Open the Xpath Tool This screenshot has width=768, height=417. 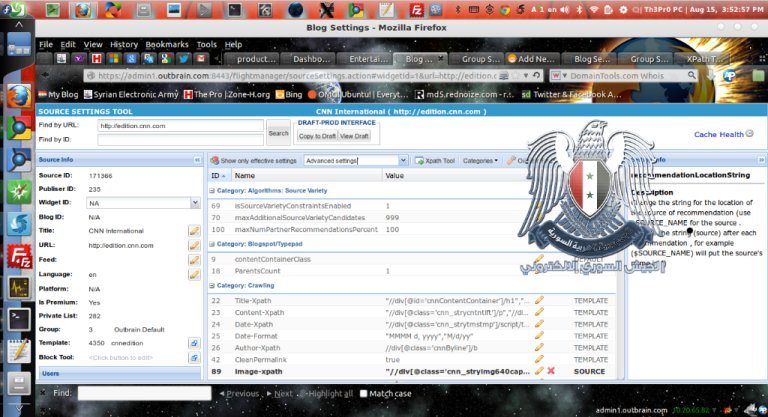point(435,160)
